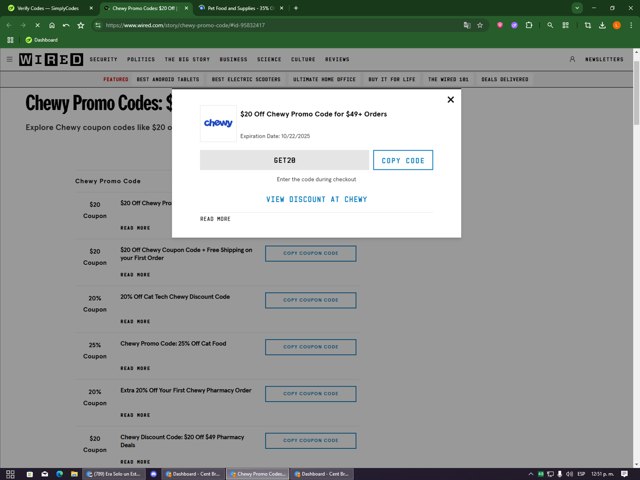Viewport: 640px width, 480px height.
Task: Open the Science section
Action: (x=269, y=59)
